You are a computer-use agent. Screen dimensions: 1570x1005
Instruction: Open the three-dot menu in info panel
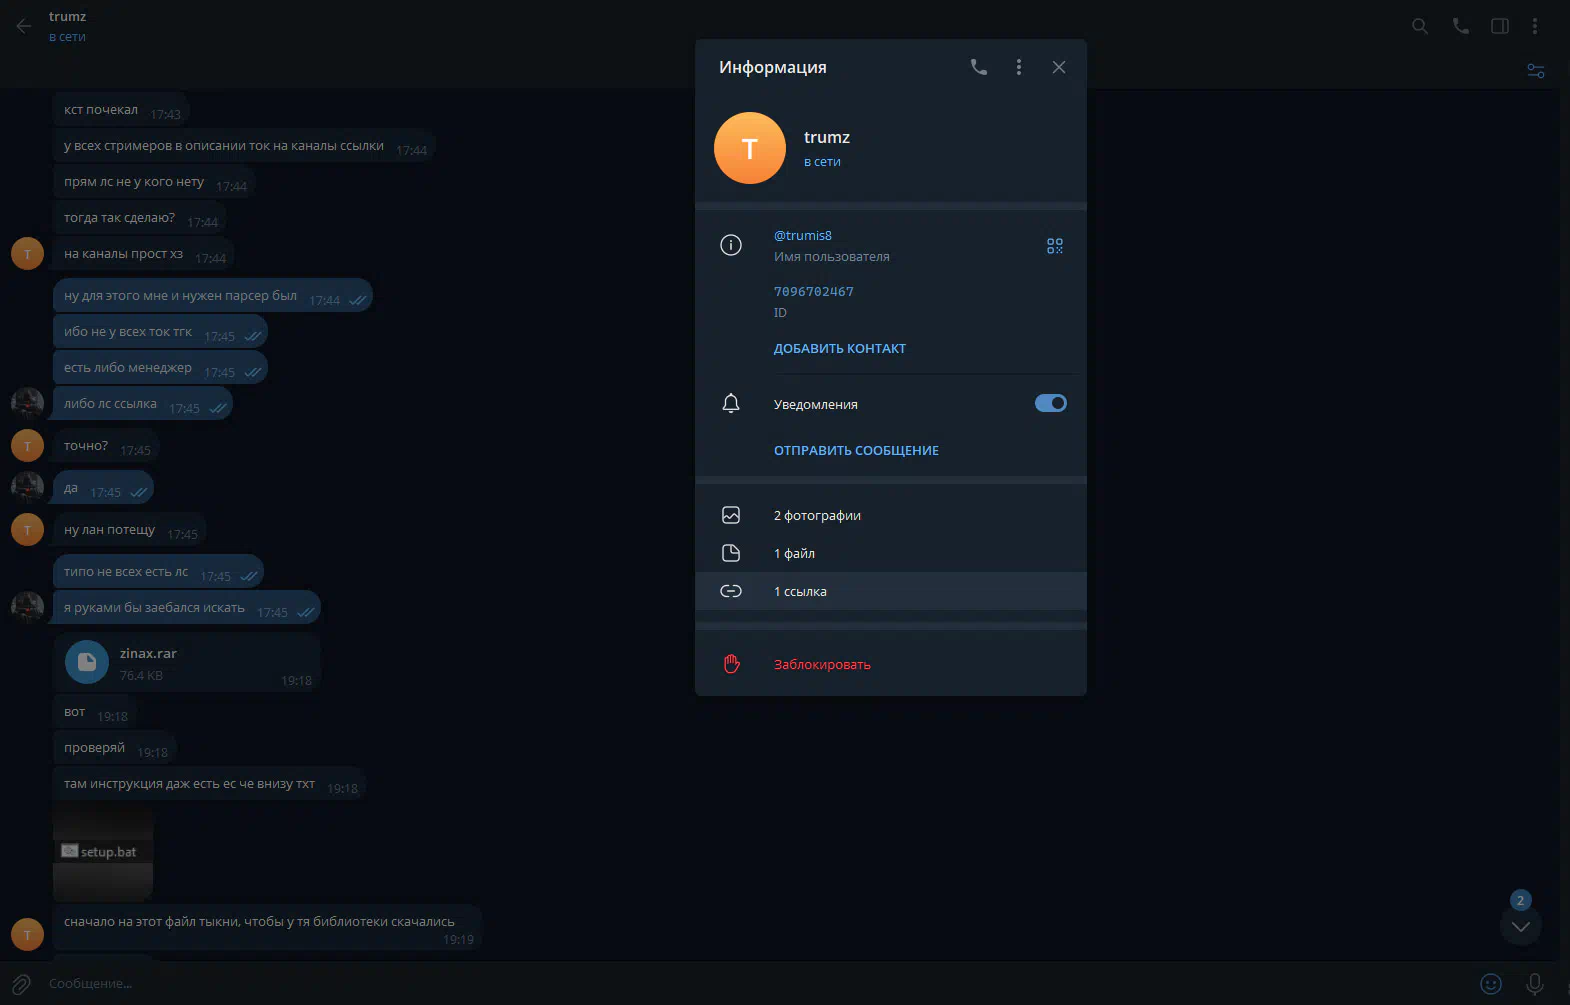pos(1018,67)
